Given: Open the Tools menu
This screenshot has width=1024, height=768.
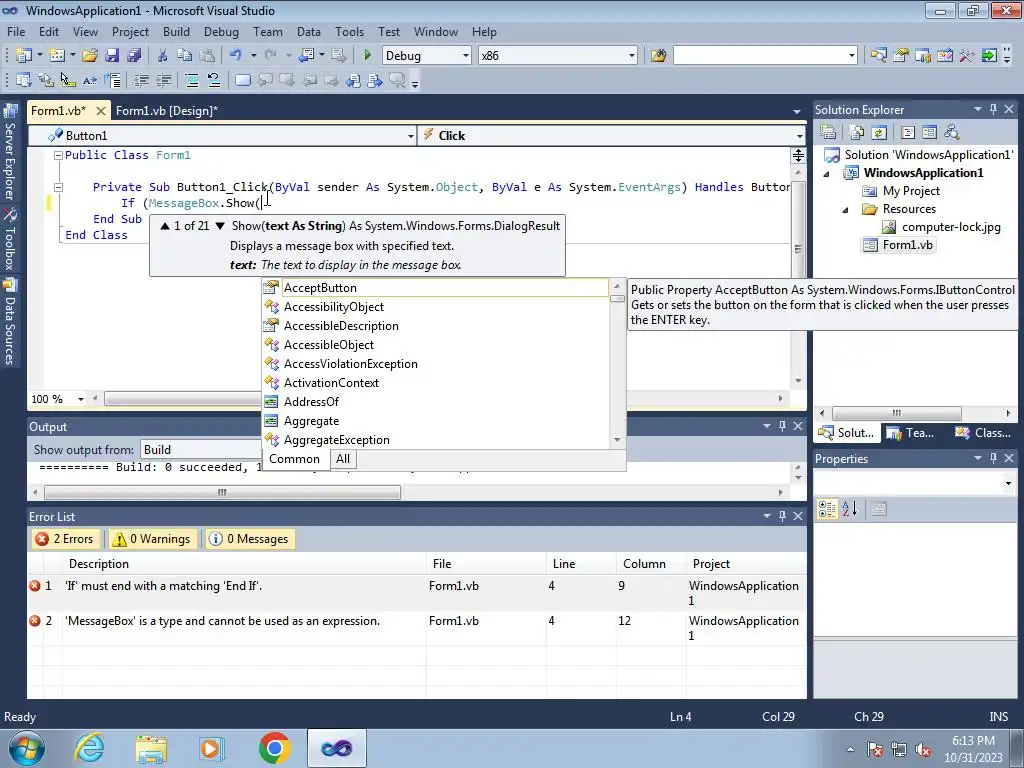Looking at the screenshot, I should click(x=349, y=31).
